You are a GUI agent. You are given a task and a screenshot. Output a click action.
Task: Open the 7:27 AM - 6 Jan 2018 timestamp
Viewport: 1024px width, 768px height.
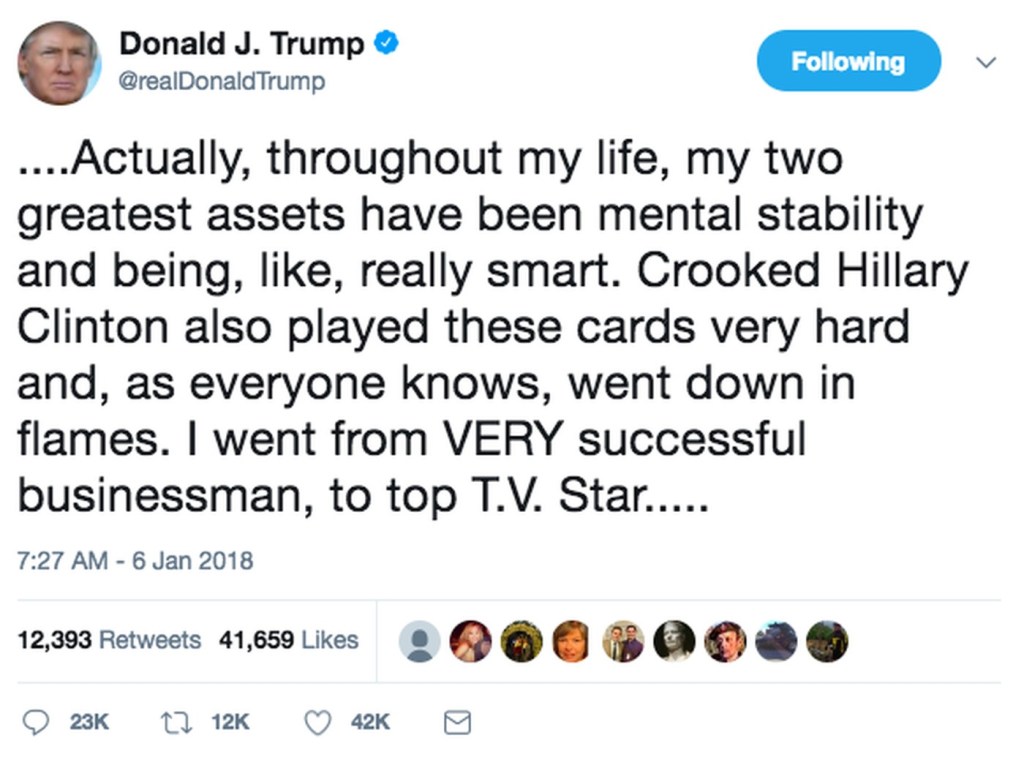click(136, 560)
